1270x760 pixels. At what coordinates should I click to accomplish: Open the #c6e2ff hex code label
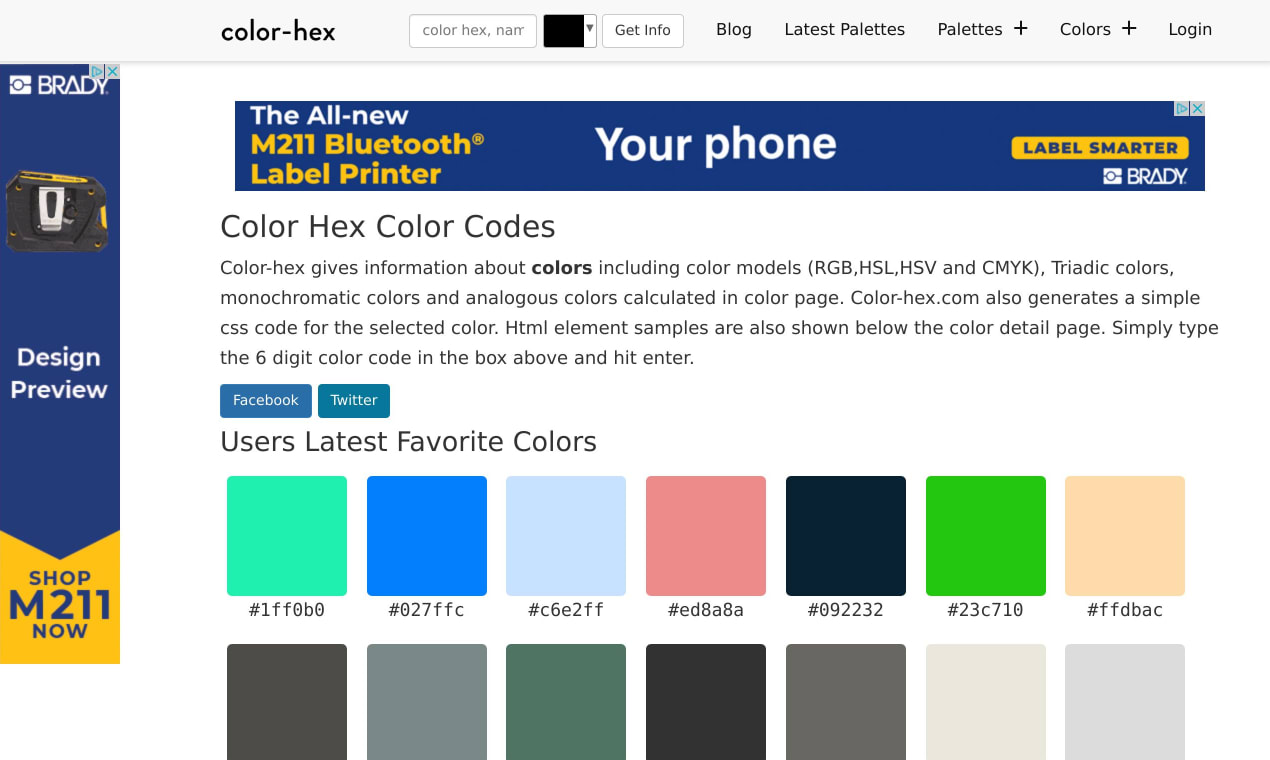click(x=566, y=610)
